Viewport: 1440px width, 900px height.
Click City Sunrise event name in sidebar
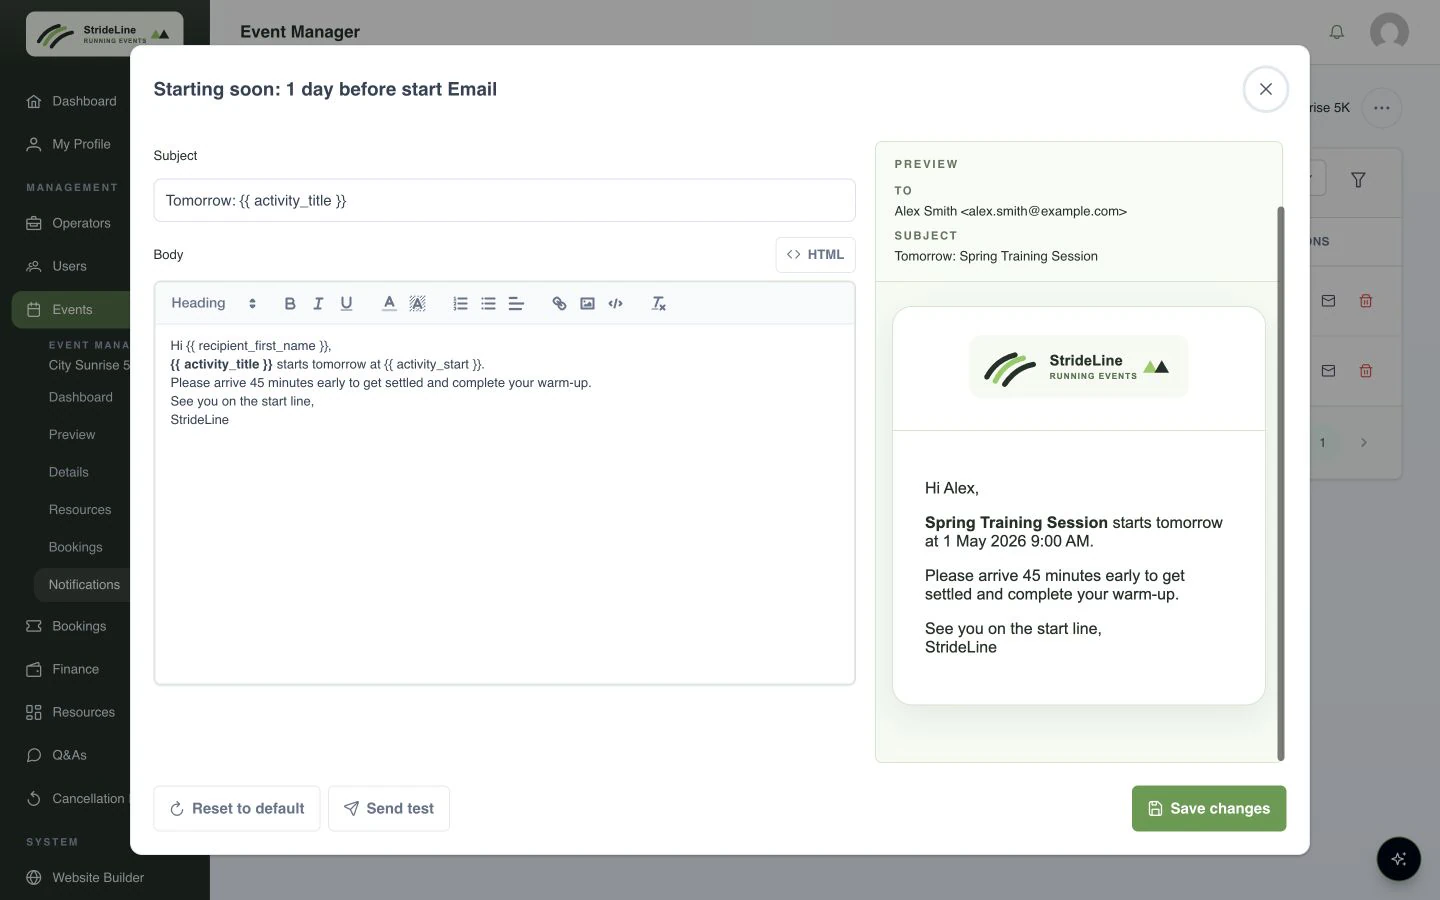click(89, 365)
